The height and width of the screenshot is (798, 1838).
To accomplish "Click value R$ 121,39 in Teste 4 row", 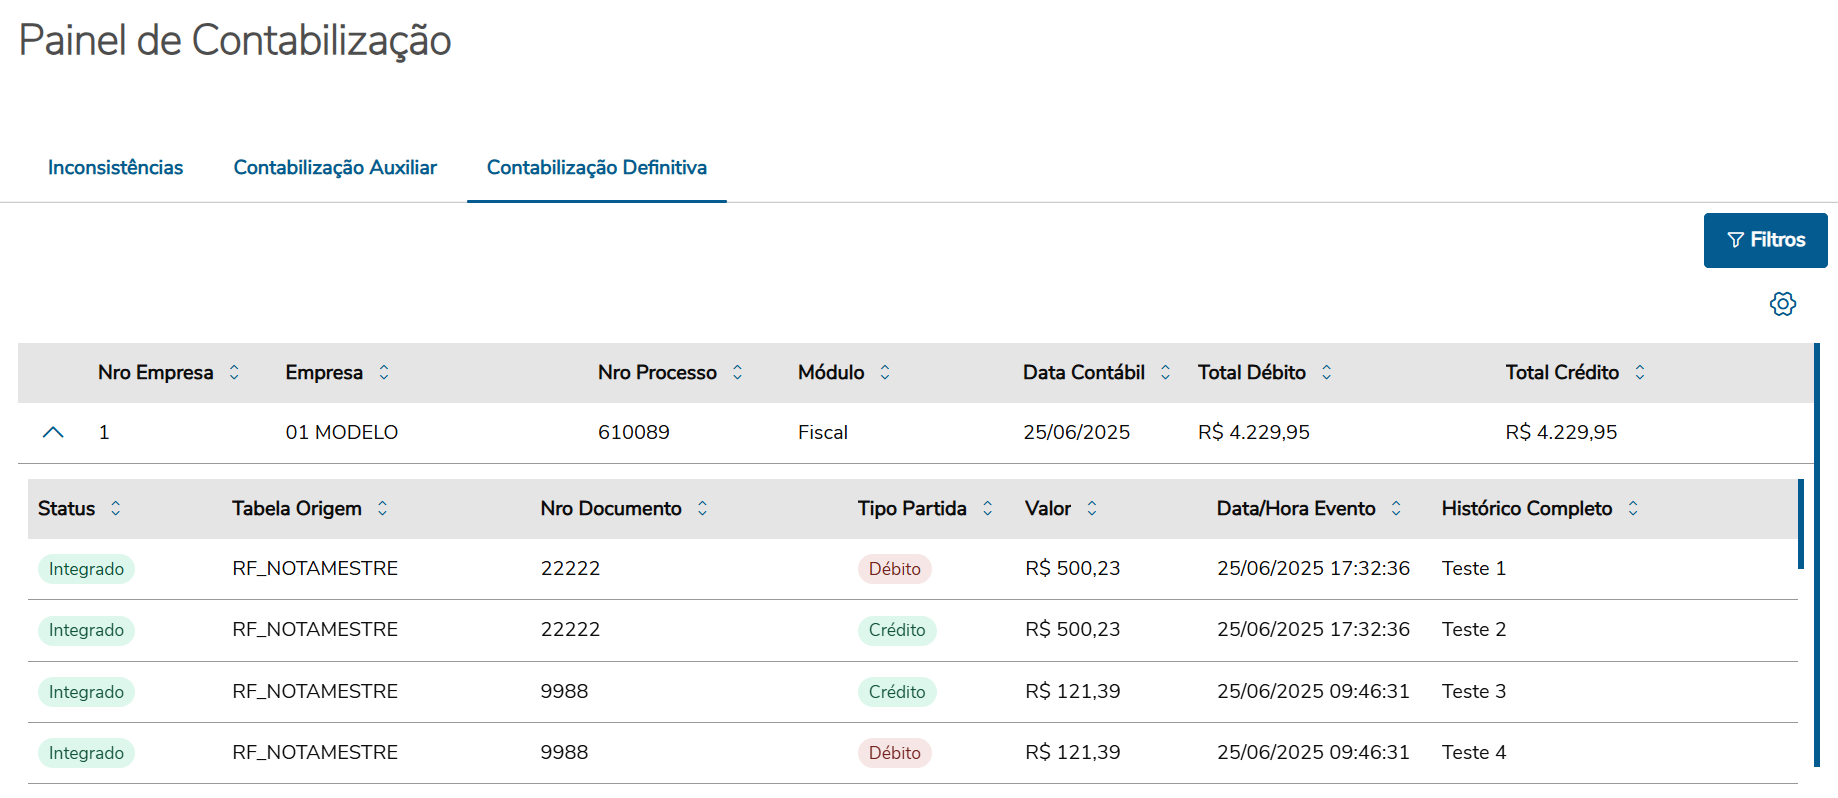I will click(1073, 752).
